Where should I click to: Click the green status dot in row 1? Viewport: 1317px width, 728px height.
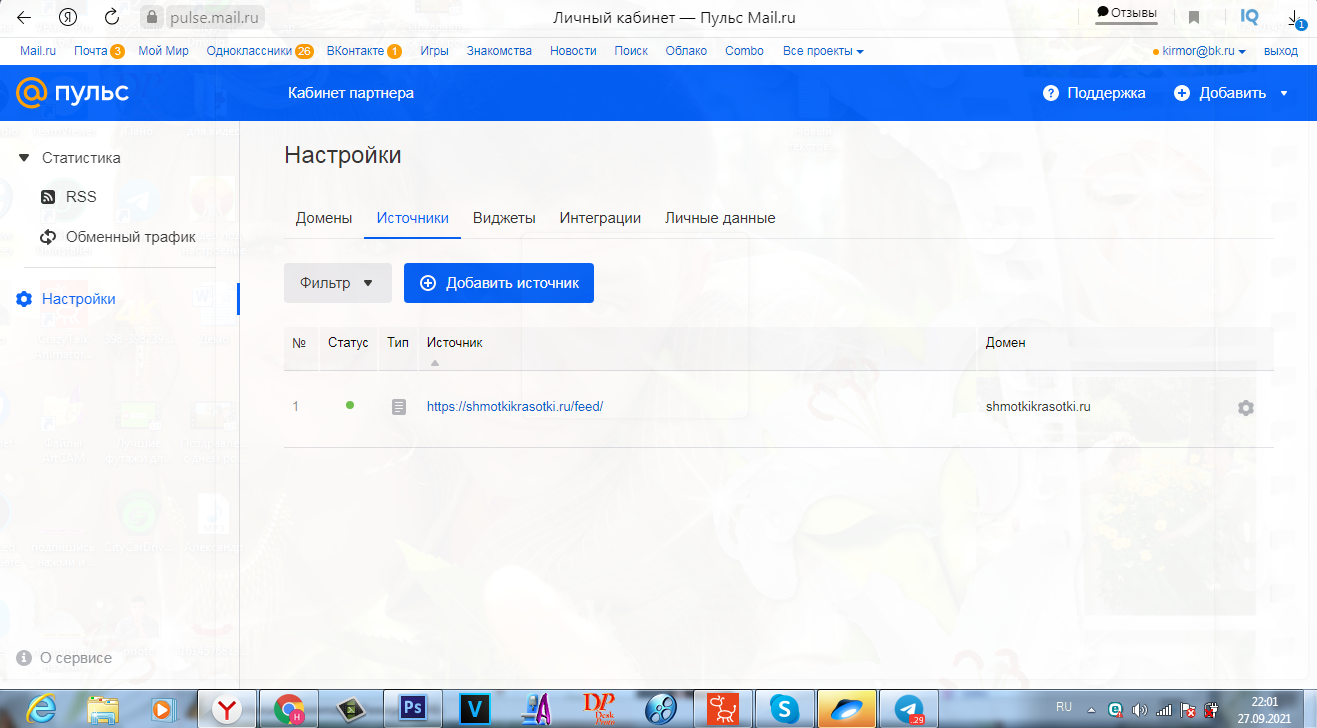click(349, 405)
